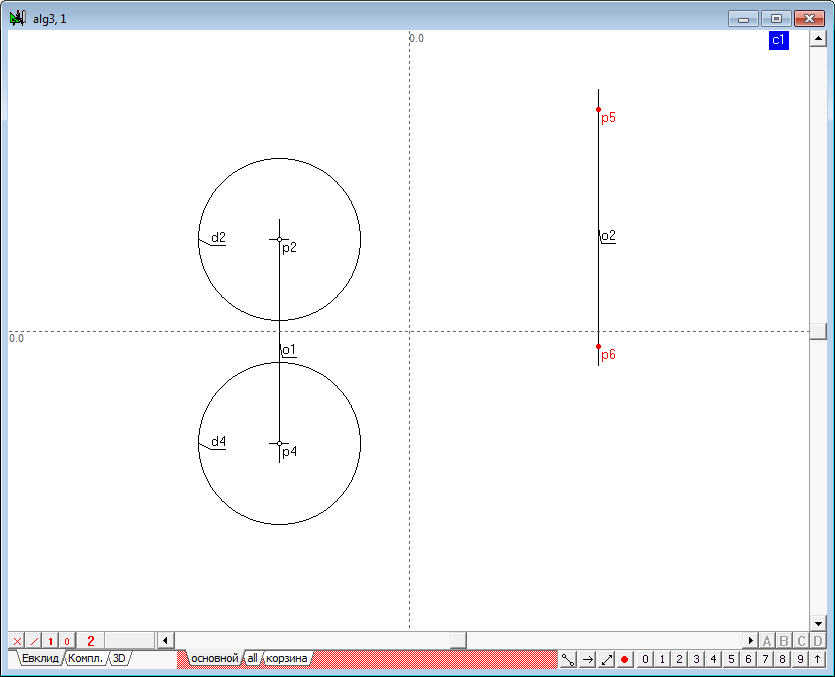
Task: Click the B letter button
Action: click(x=784, y=641)
